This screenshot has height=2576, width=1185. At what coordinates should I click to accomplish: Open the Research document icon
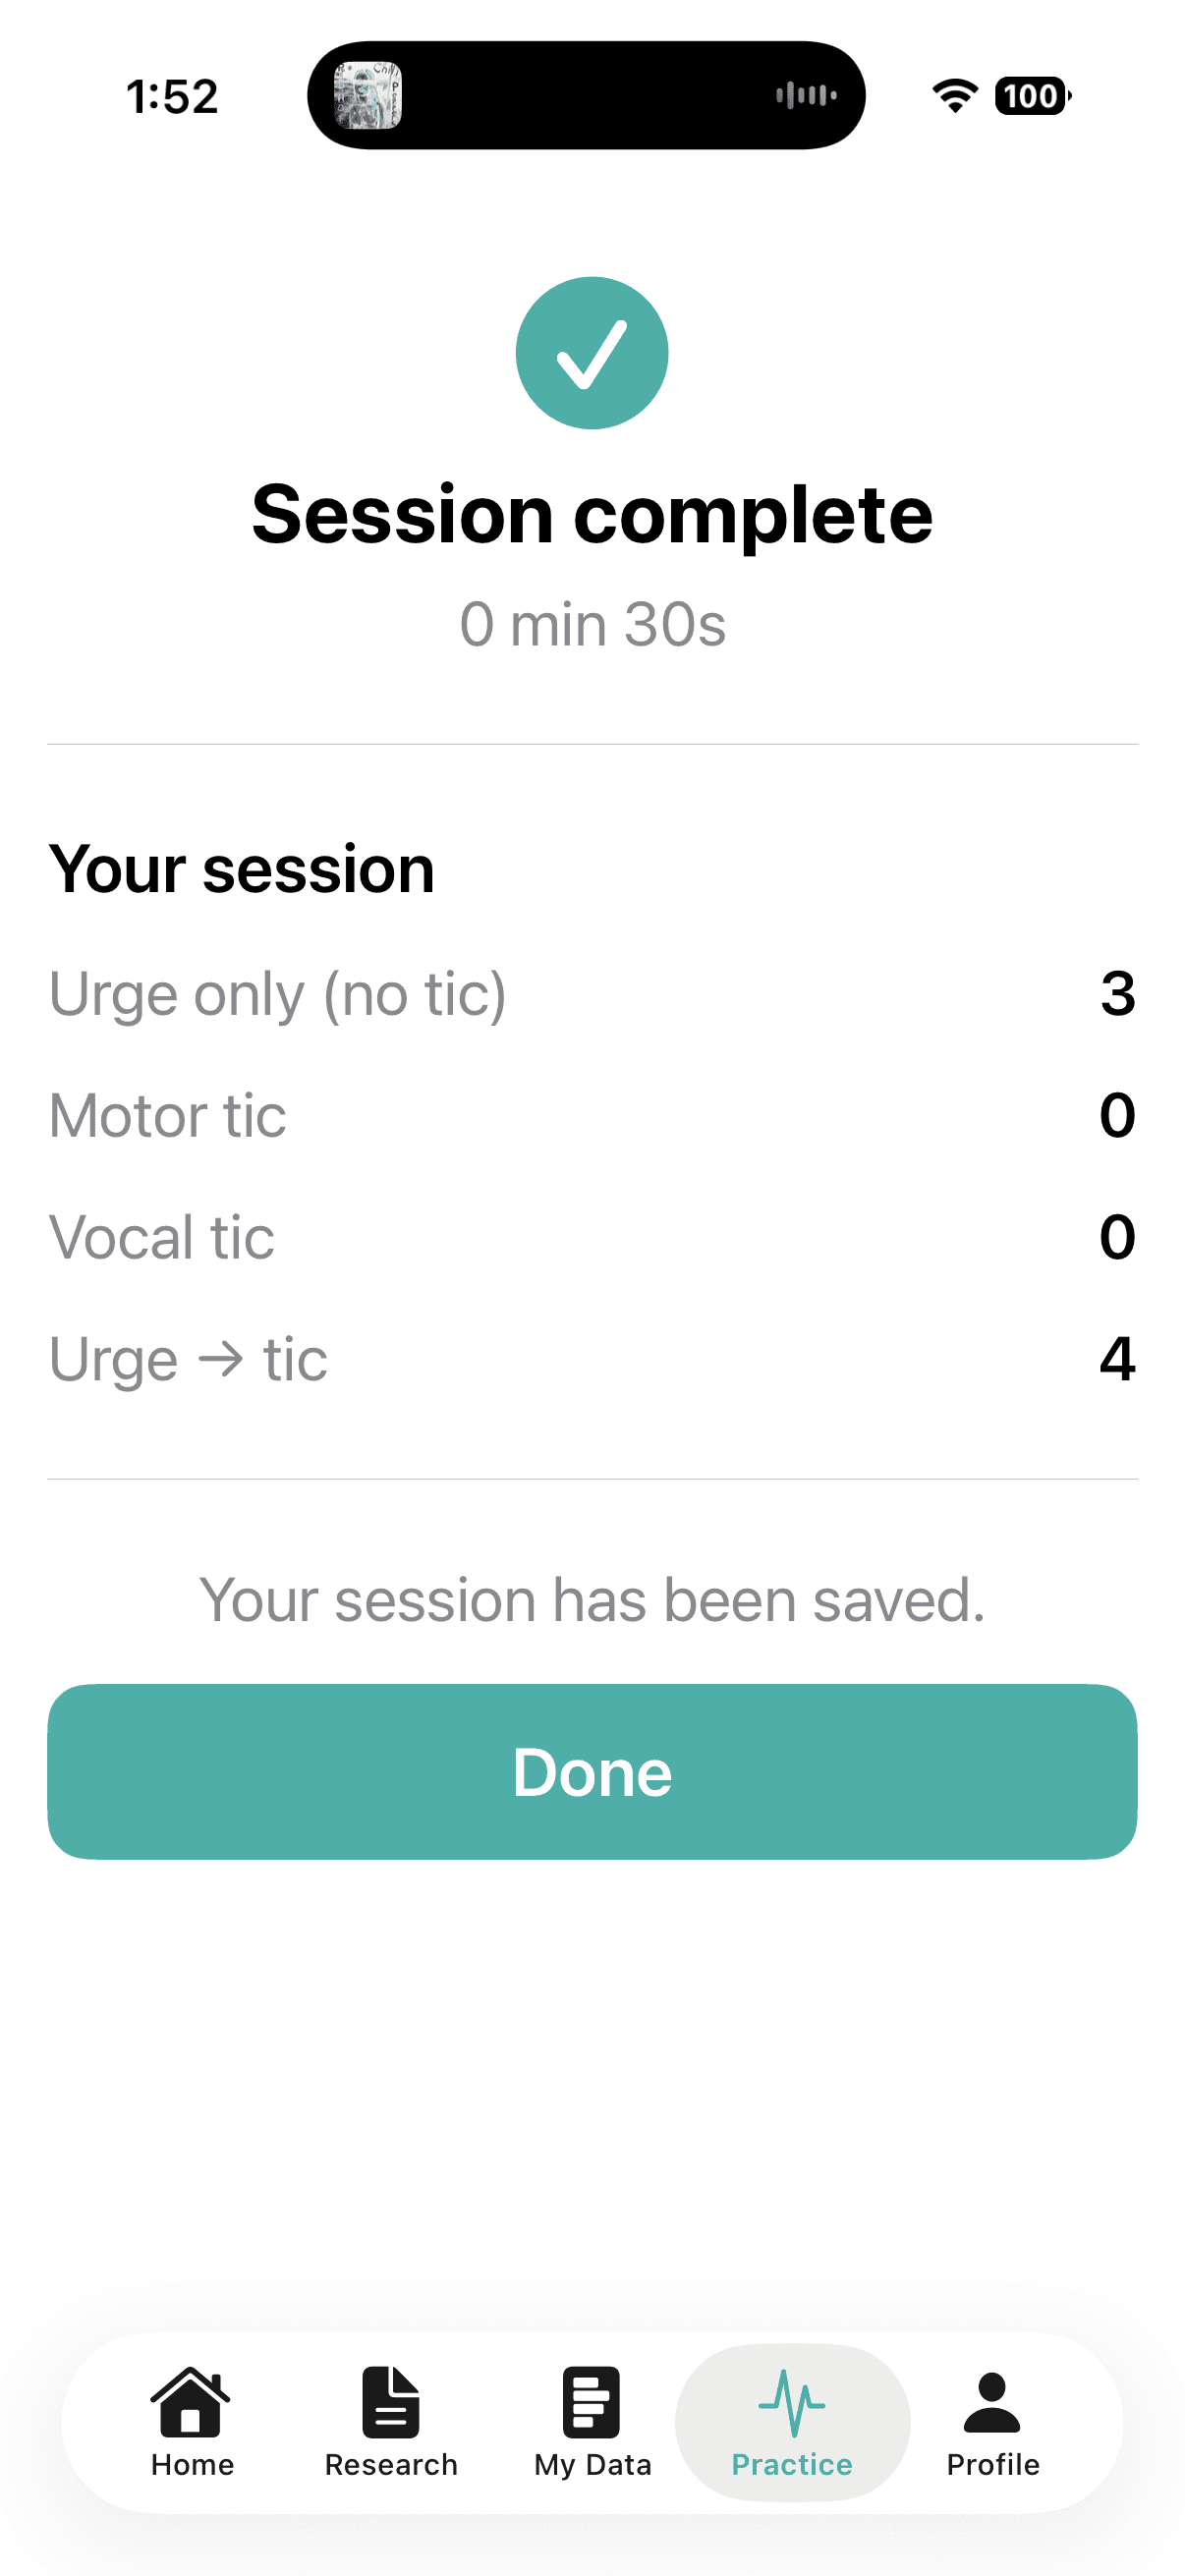391,2401
